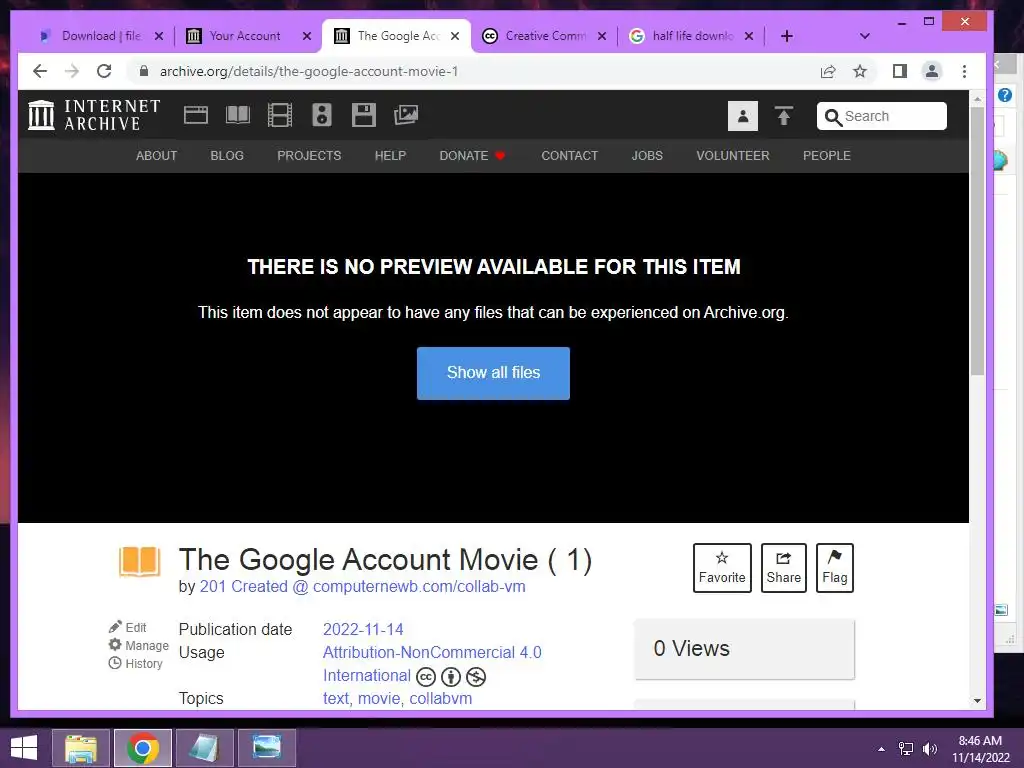The image size is (1024, 768).
Task: Open the VOLUNTEER menu item
Action: pyautogui.click(x=733, y=155)
